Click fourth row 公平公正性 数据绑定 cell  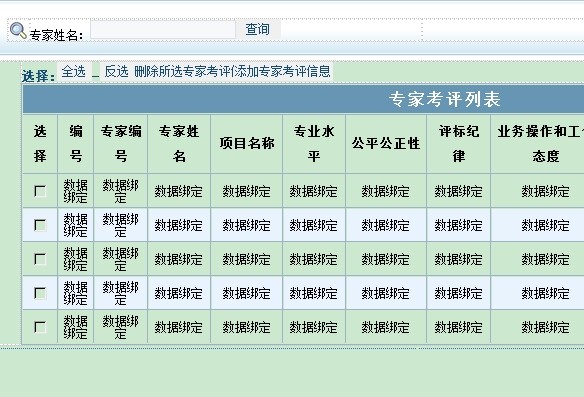pos(386,293)
